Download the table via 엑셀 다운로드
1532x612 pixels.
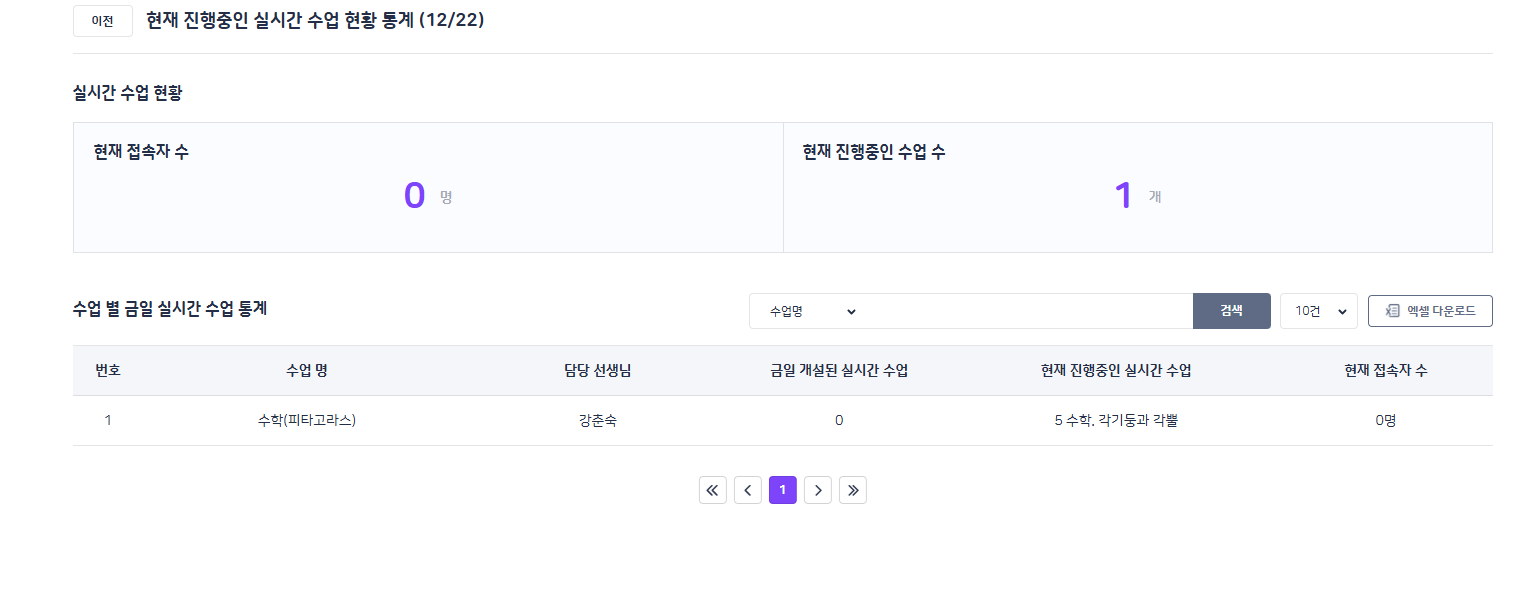(1430, 311)
